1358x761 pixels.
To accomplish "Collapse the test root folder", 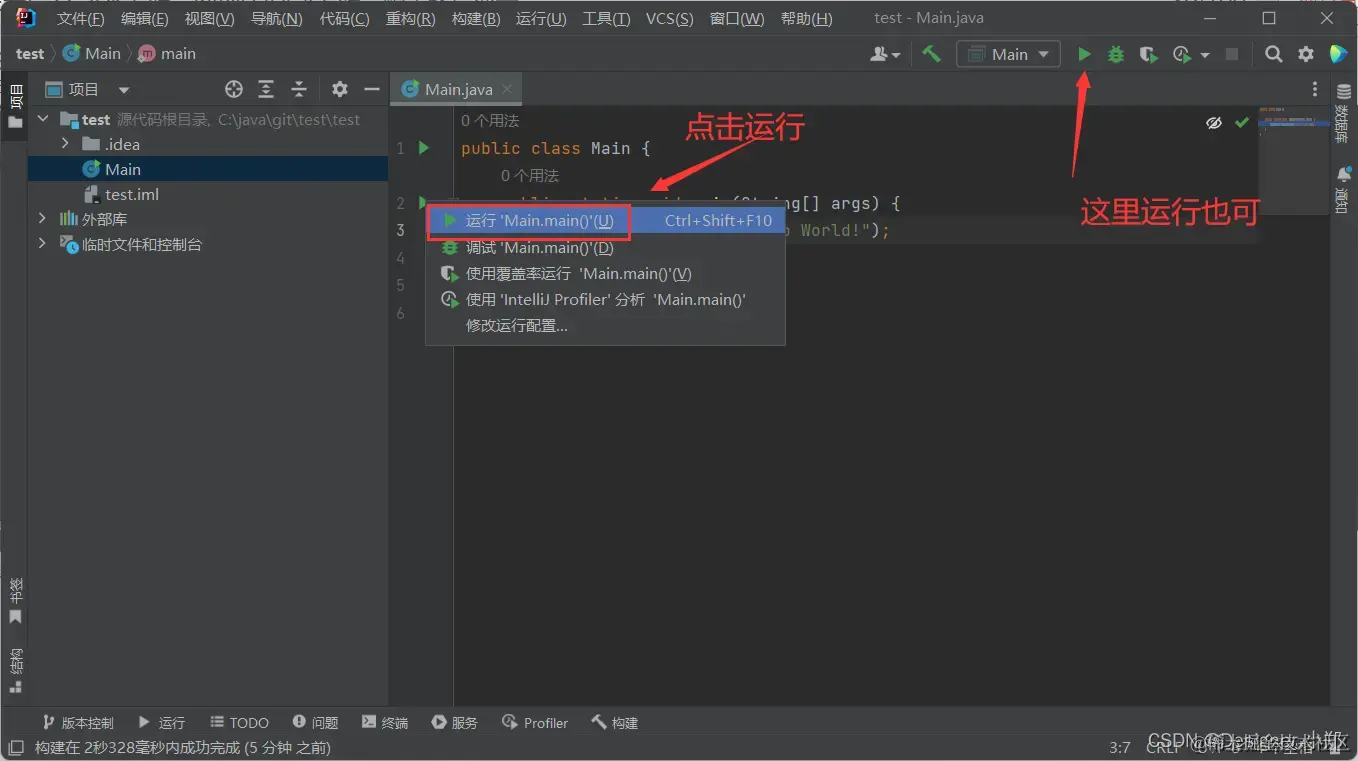I will coord(42,119).
